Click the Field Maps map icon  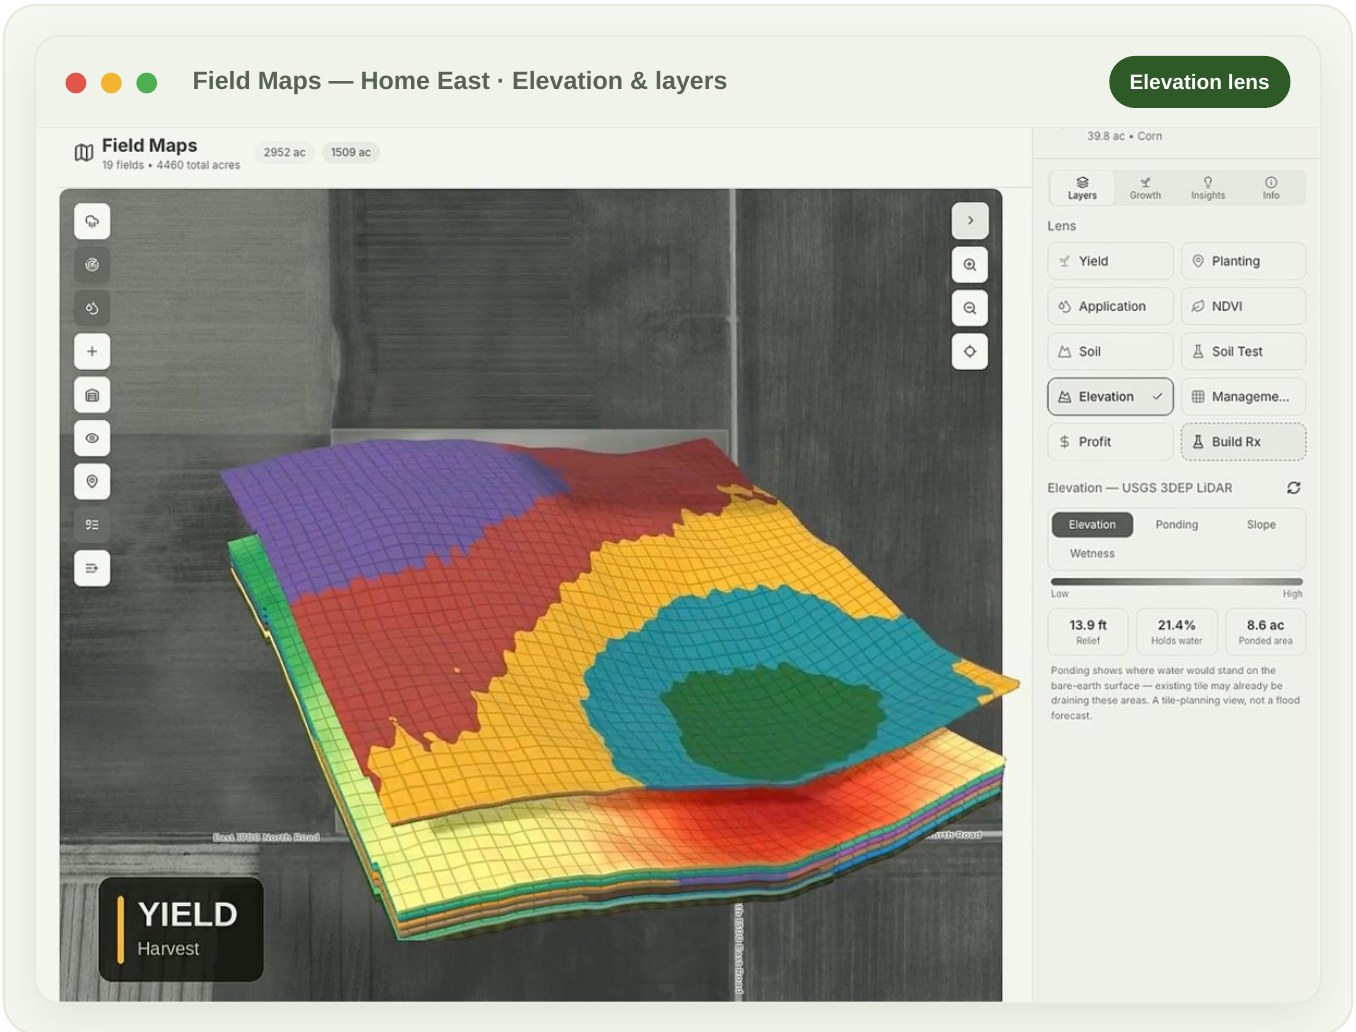point(84,152)
